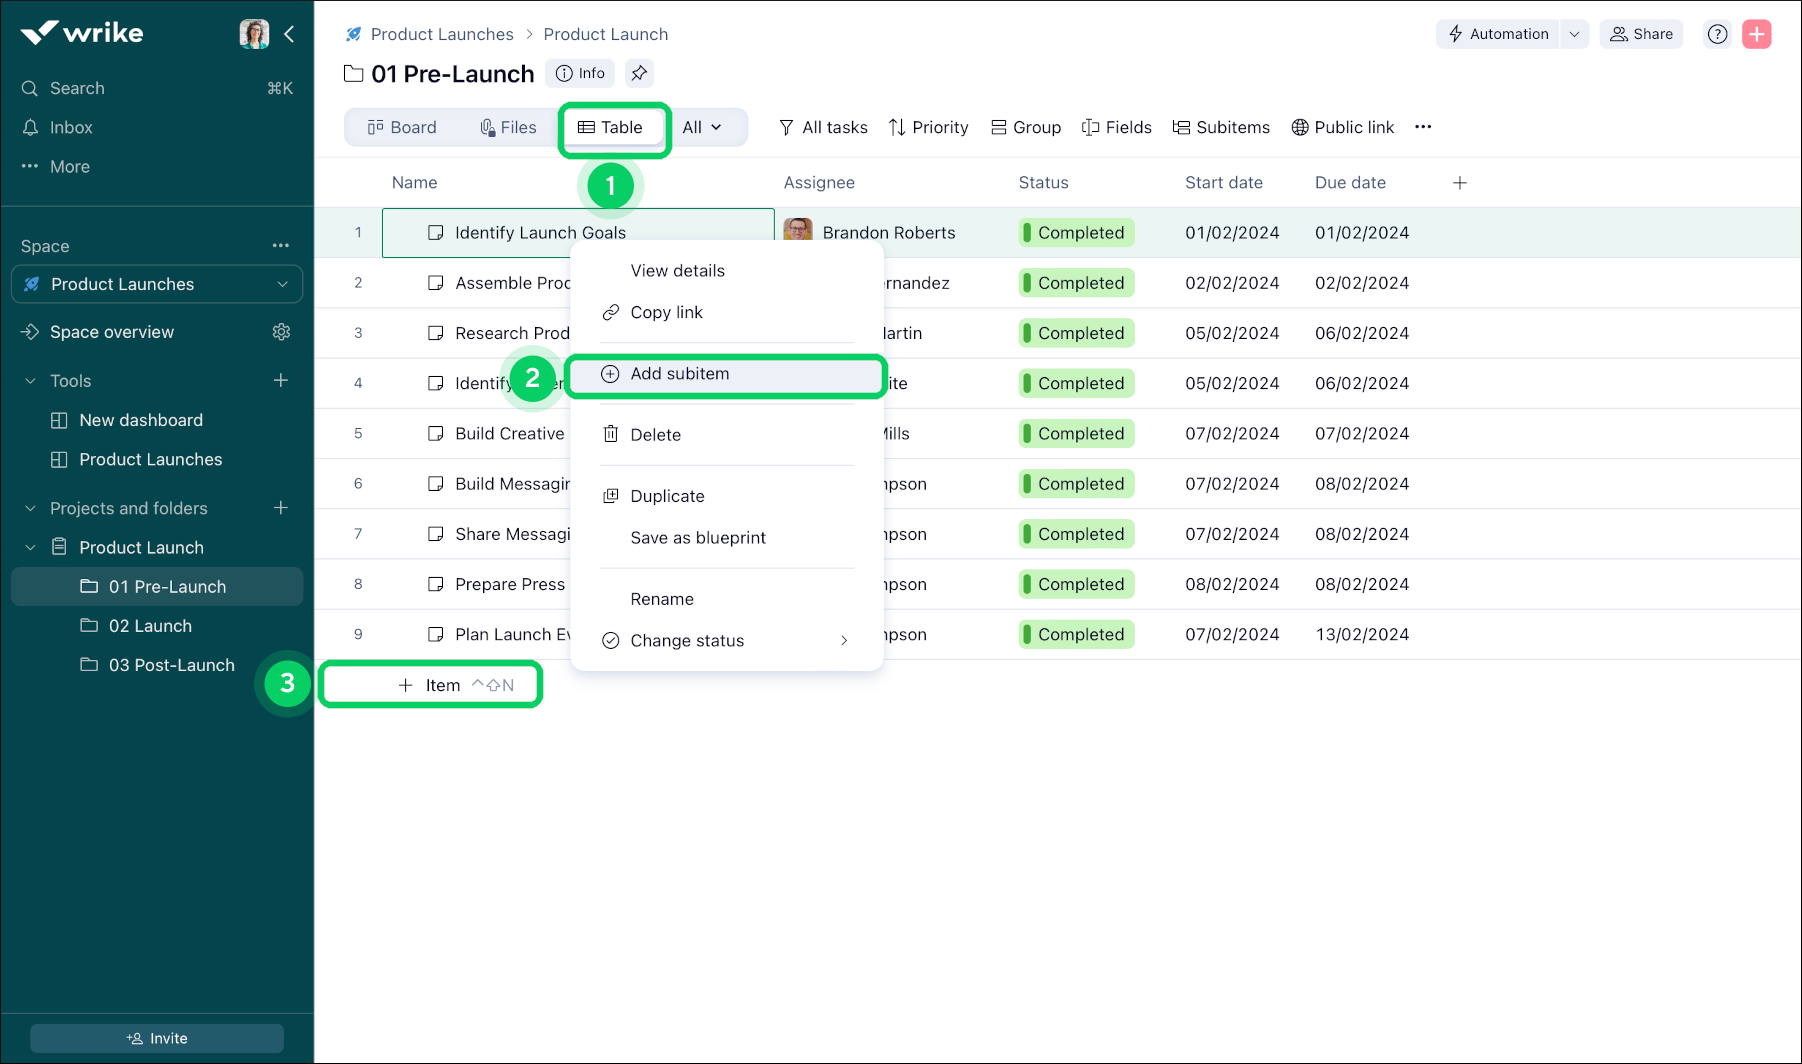Viewport: 1802px width, 1064px height.
Task: Open Search with the magnifying glass icon
Action: tap(30, 88)
